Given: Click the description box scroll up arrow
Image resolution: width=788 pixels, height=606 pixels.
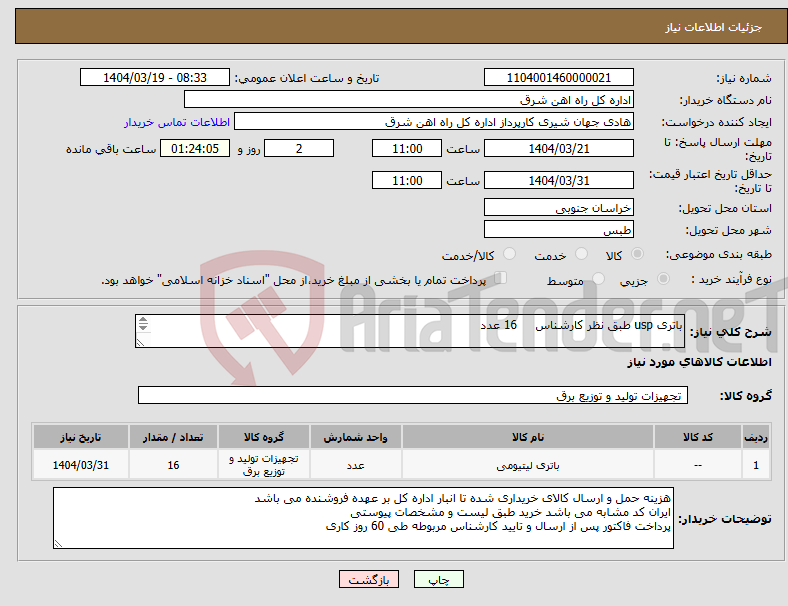Looking at the screenshot, I should point(143,320).
